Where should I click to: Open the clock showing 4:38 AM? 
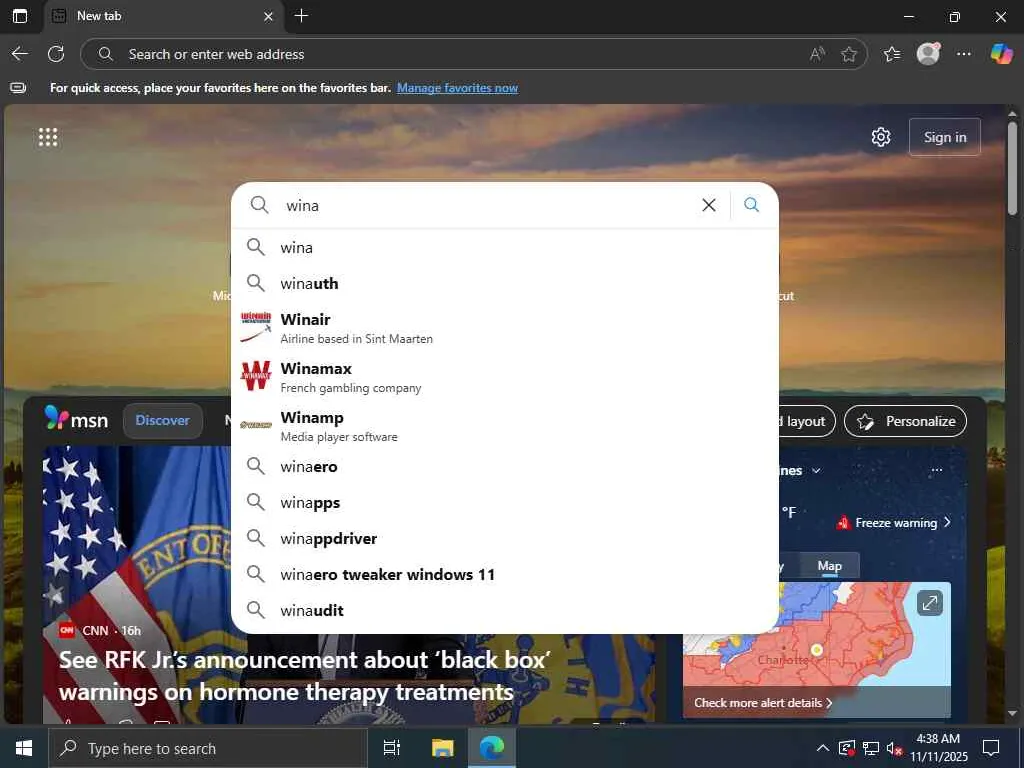pyautogui.click(x=938, y=748)
